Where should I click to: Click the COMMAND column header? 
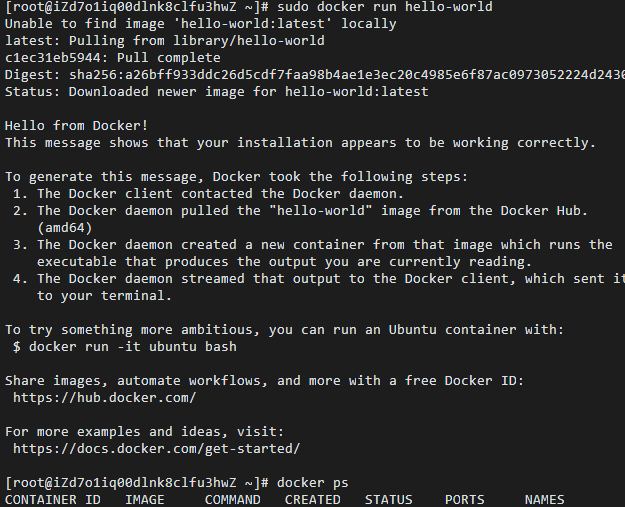tap(233, 500)
